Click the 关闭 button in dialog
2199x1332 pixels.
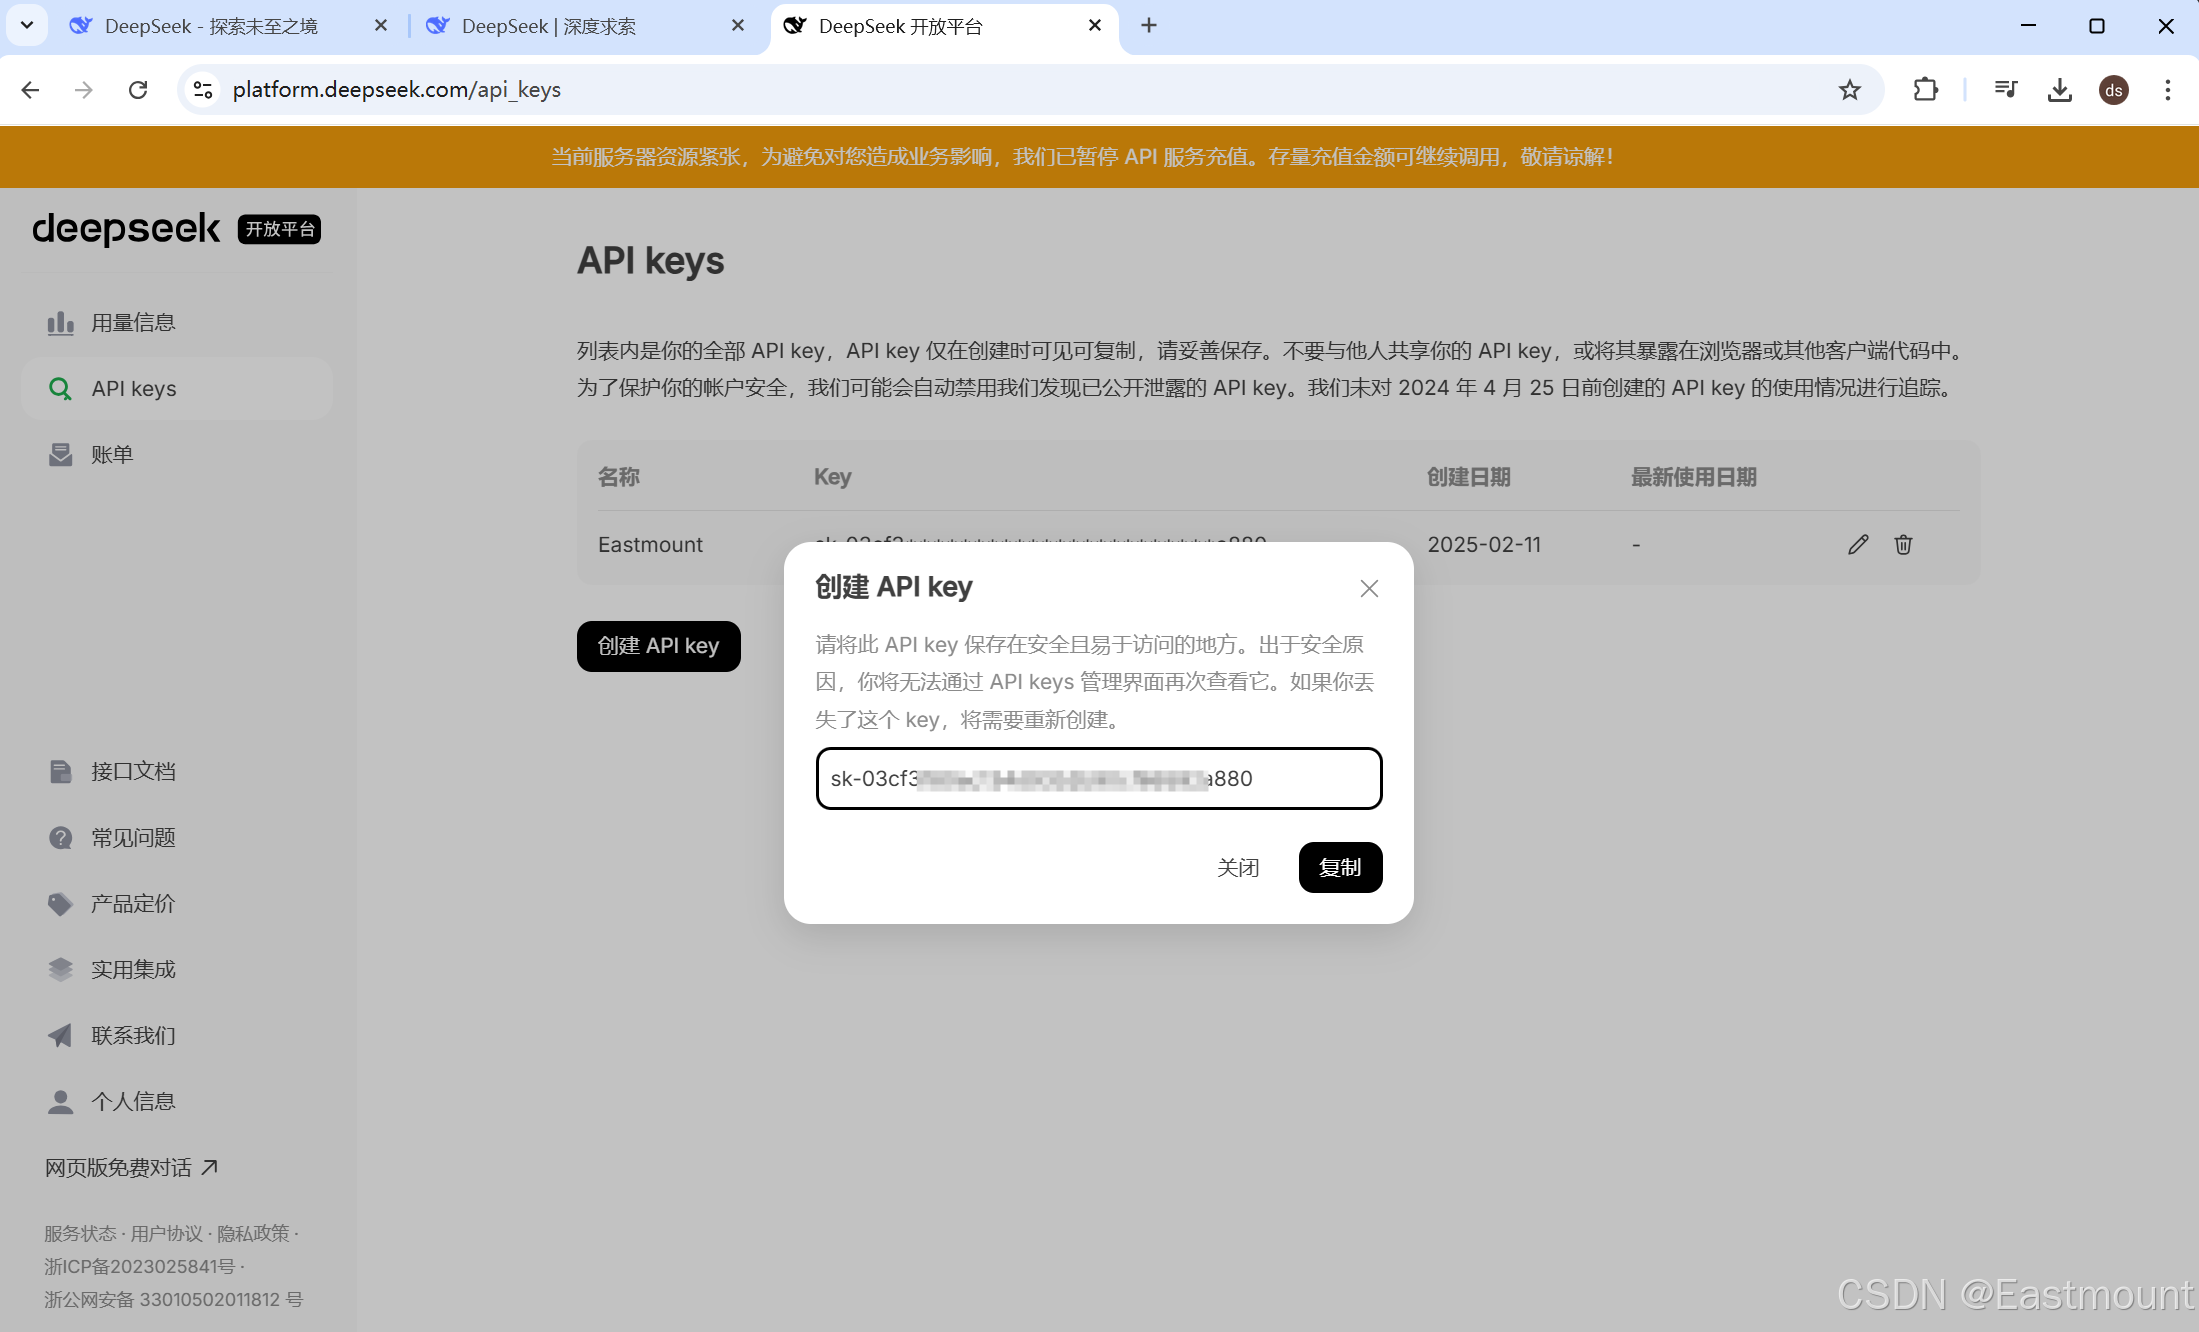(1237, 867)
